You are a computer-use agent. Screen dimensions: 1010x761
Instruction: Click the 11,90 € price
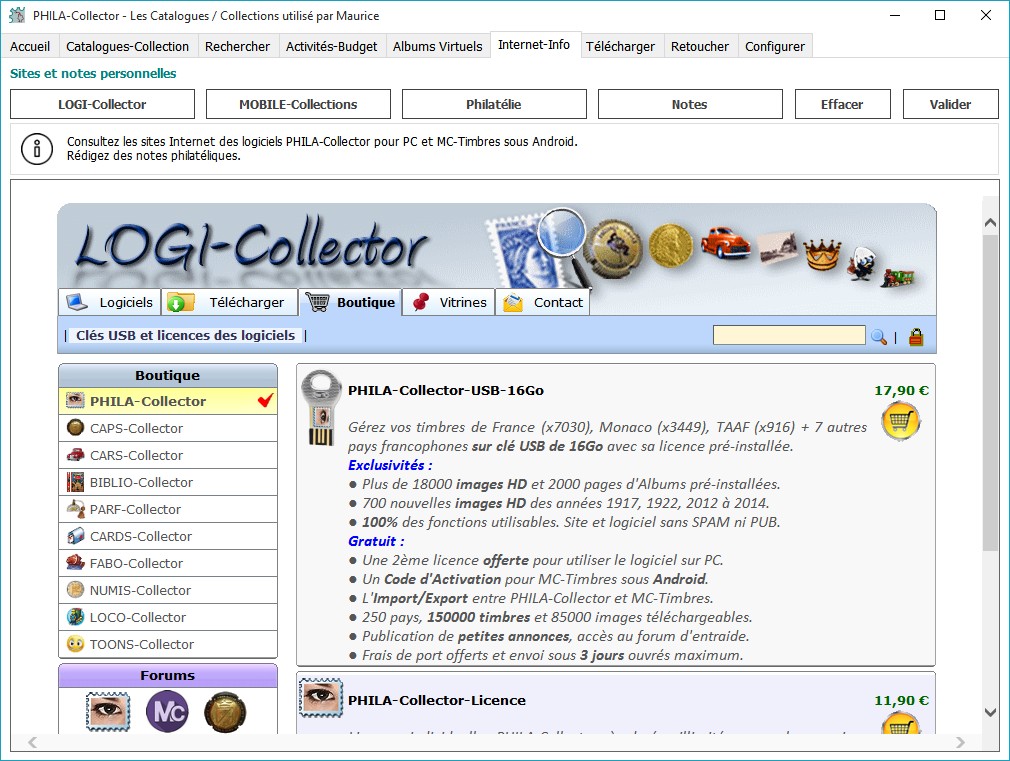pyautogui.click(x=901, y=700)
